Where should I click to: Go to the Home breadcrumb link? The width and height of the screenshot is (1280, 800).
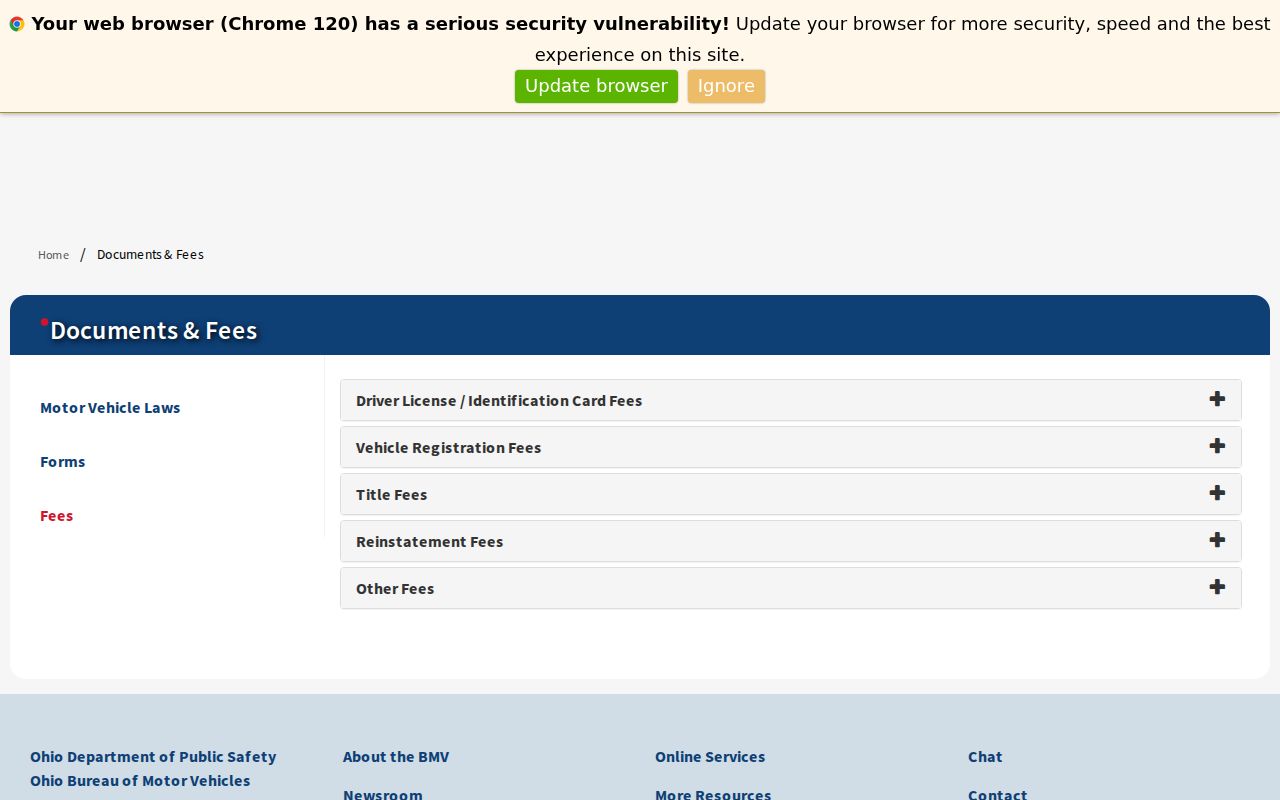(53, 255)
